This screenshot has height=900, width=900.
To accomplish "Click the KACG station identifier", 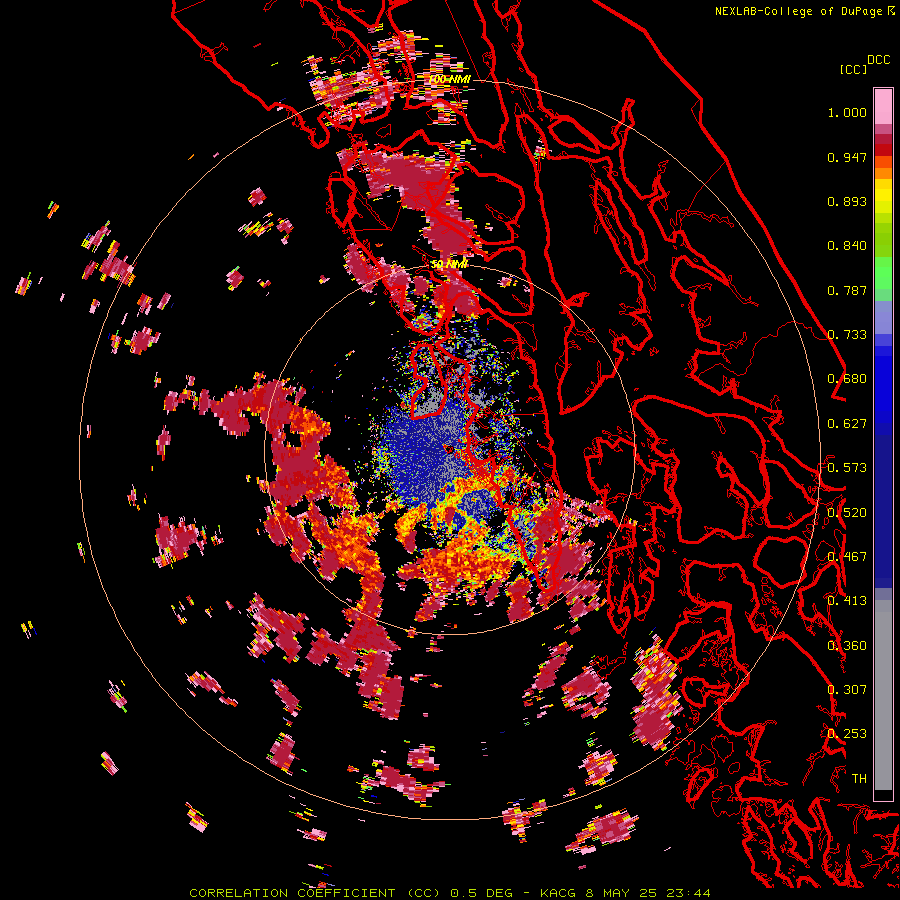I will 558,893.
